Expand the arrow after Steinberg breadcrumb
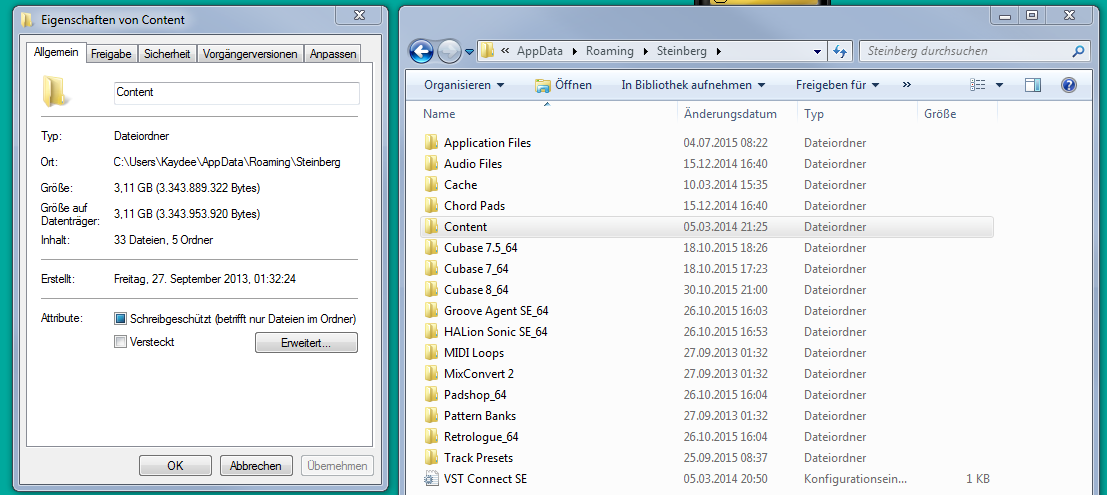 point(719,52)
